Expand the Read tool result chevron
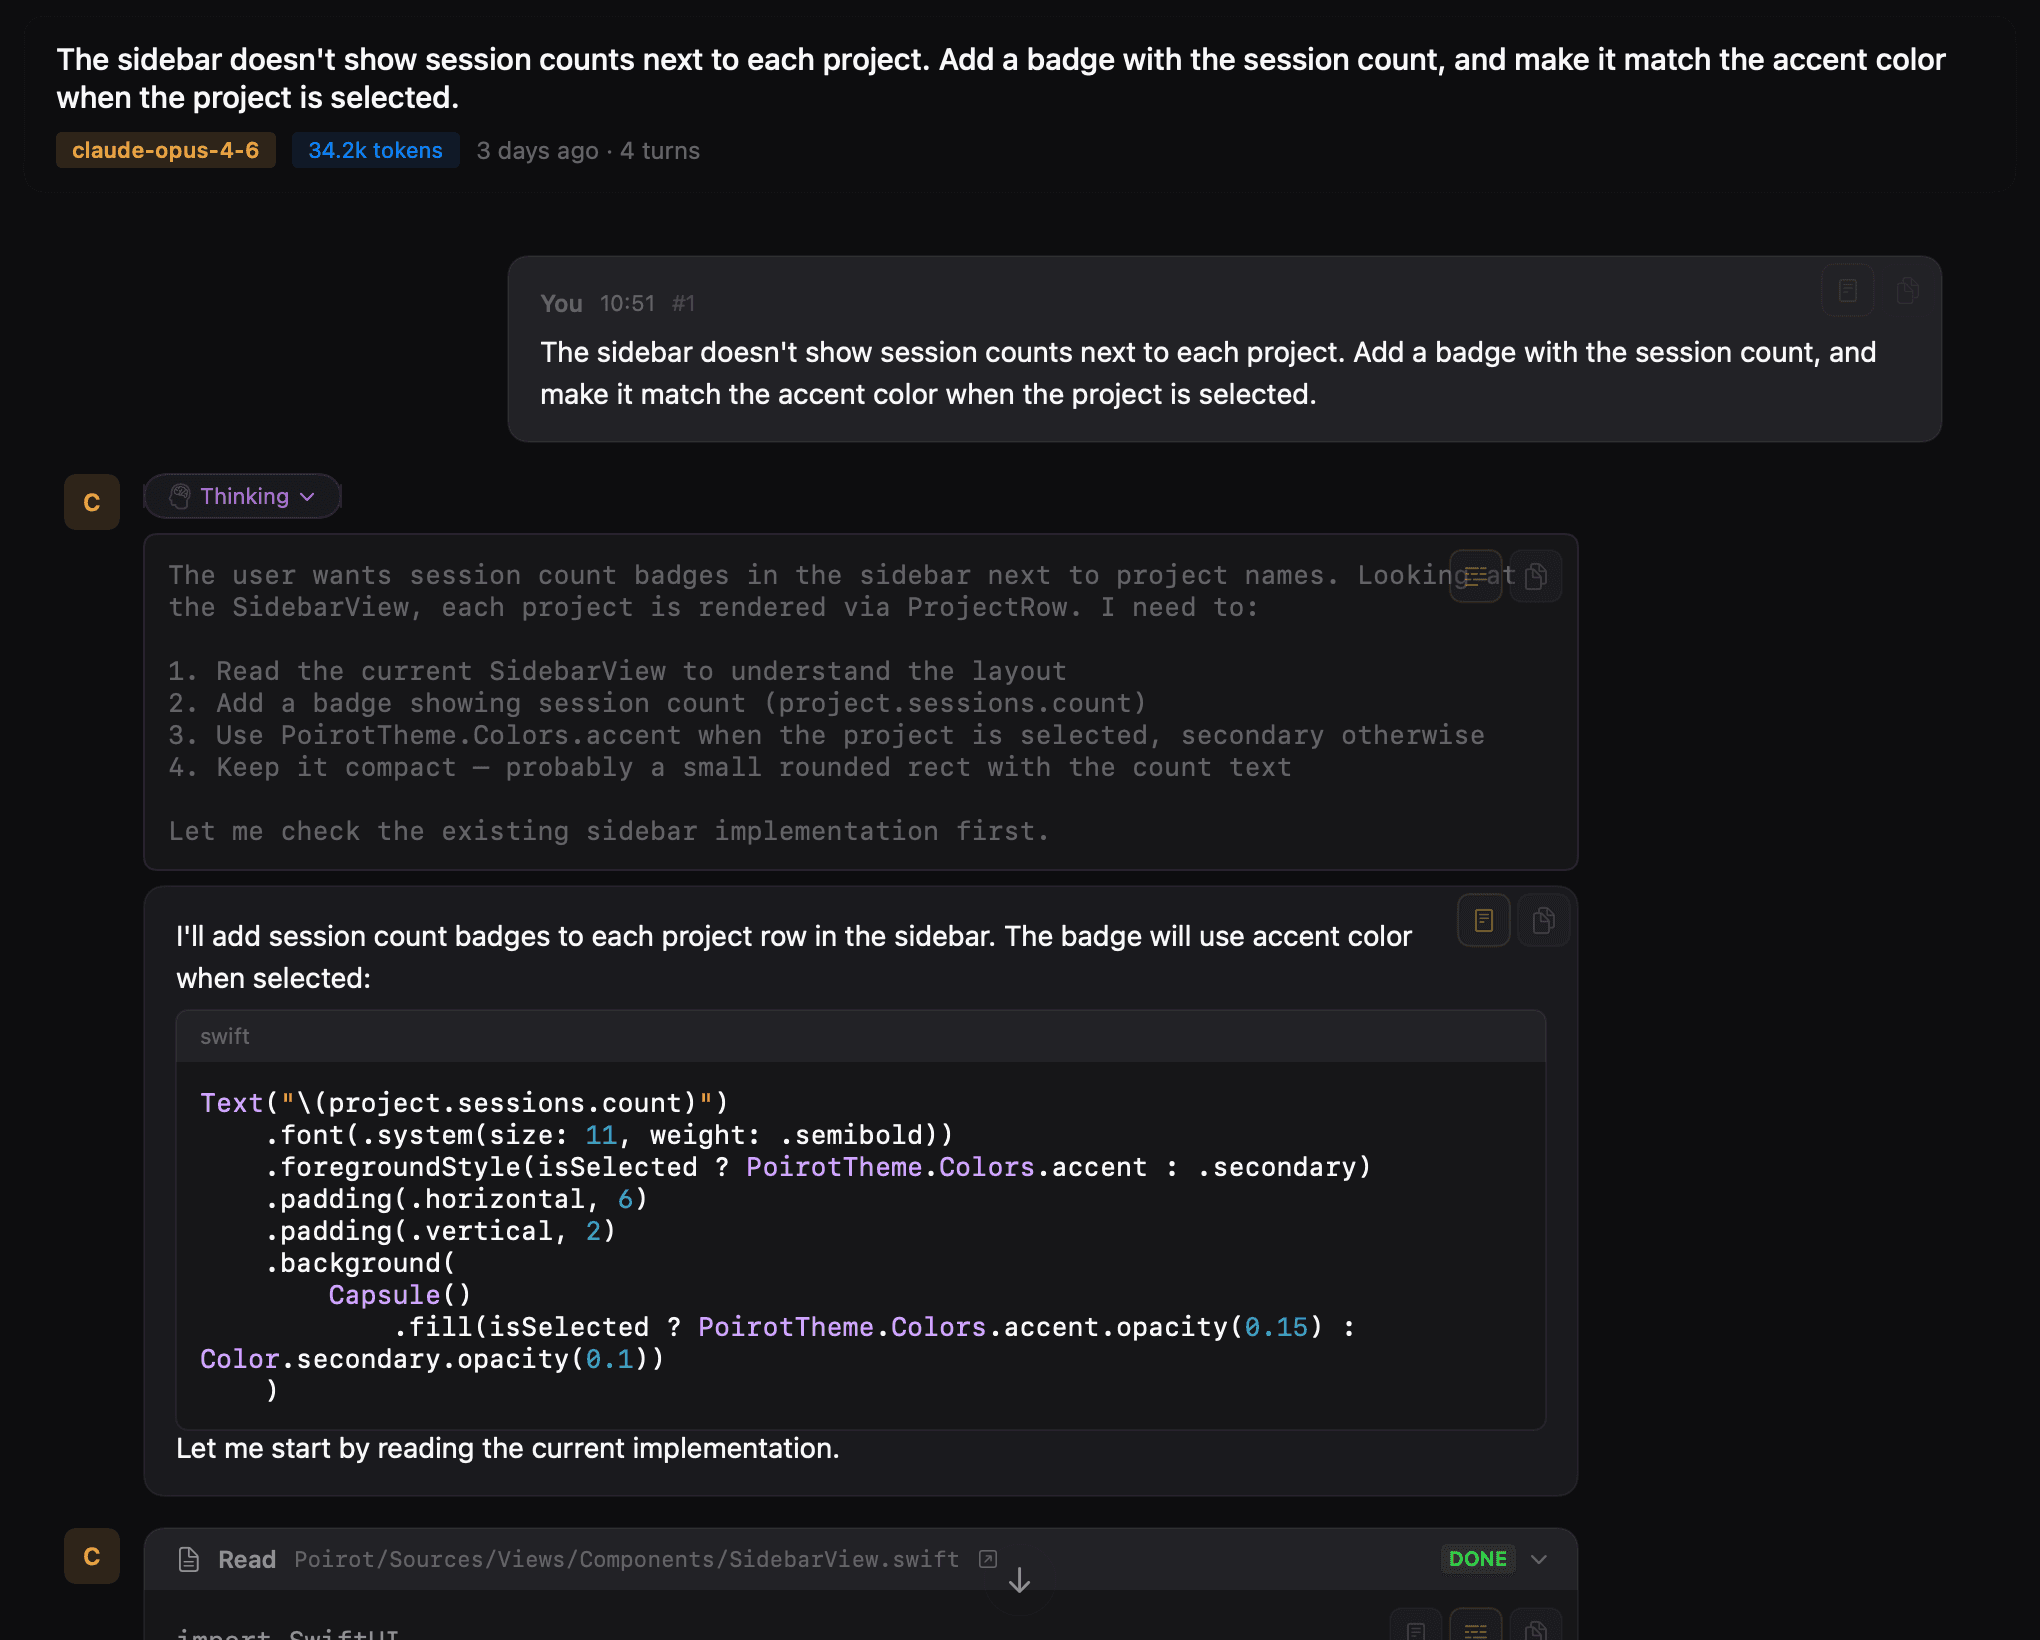2040x1640 pixels. pos(1539,1559)
